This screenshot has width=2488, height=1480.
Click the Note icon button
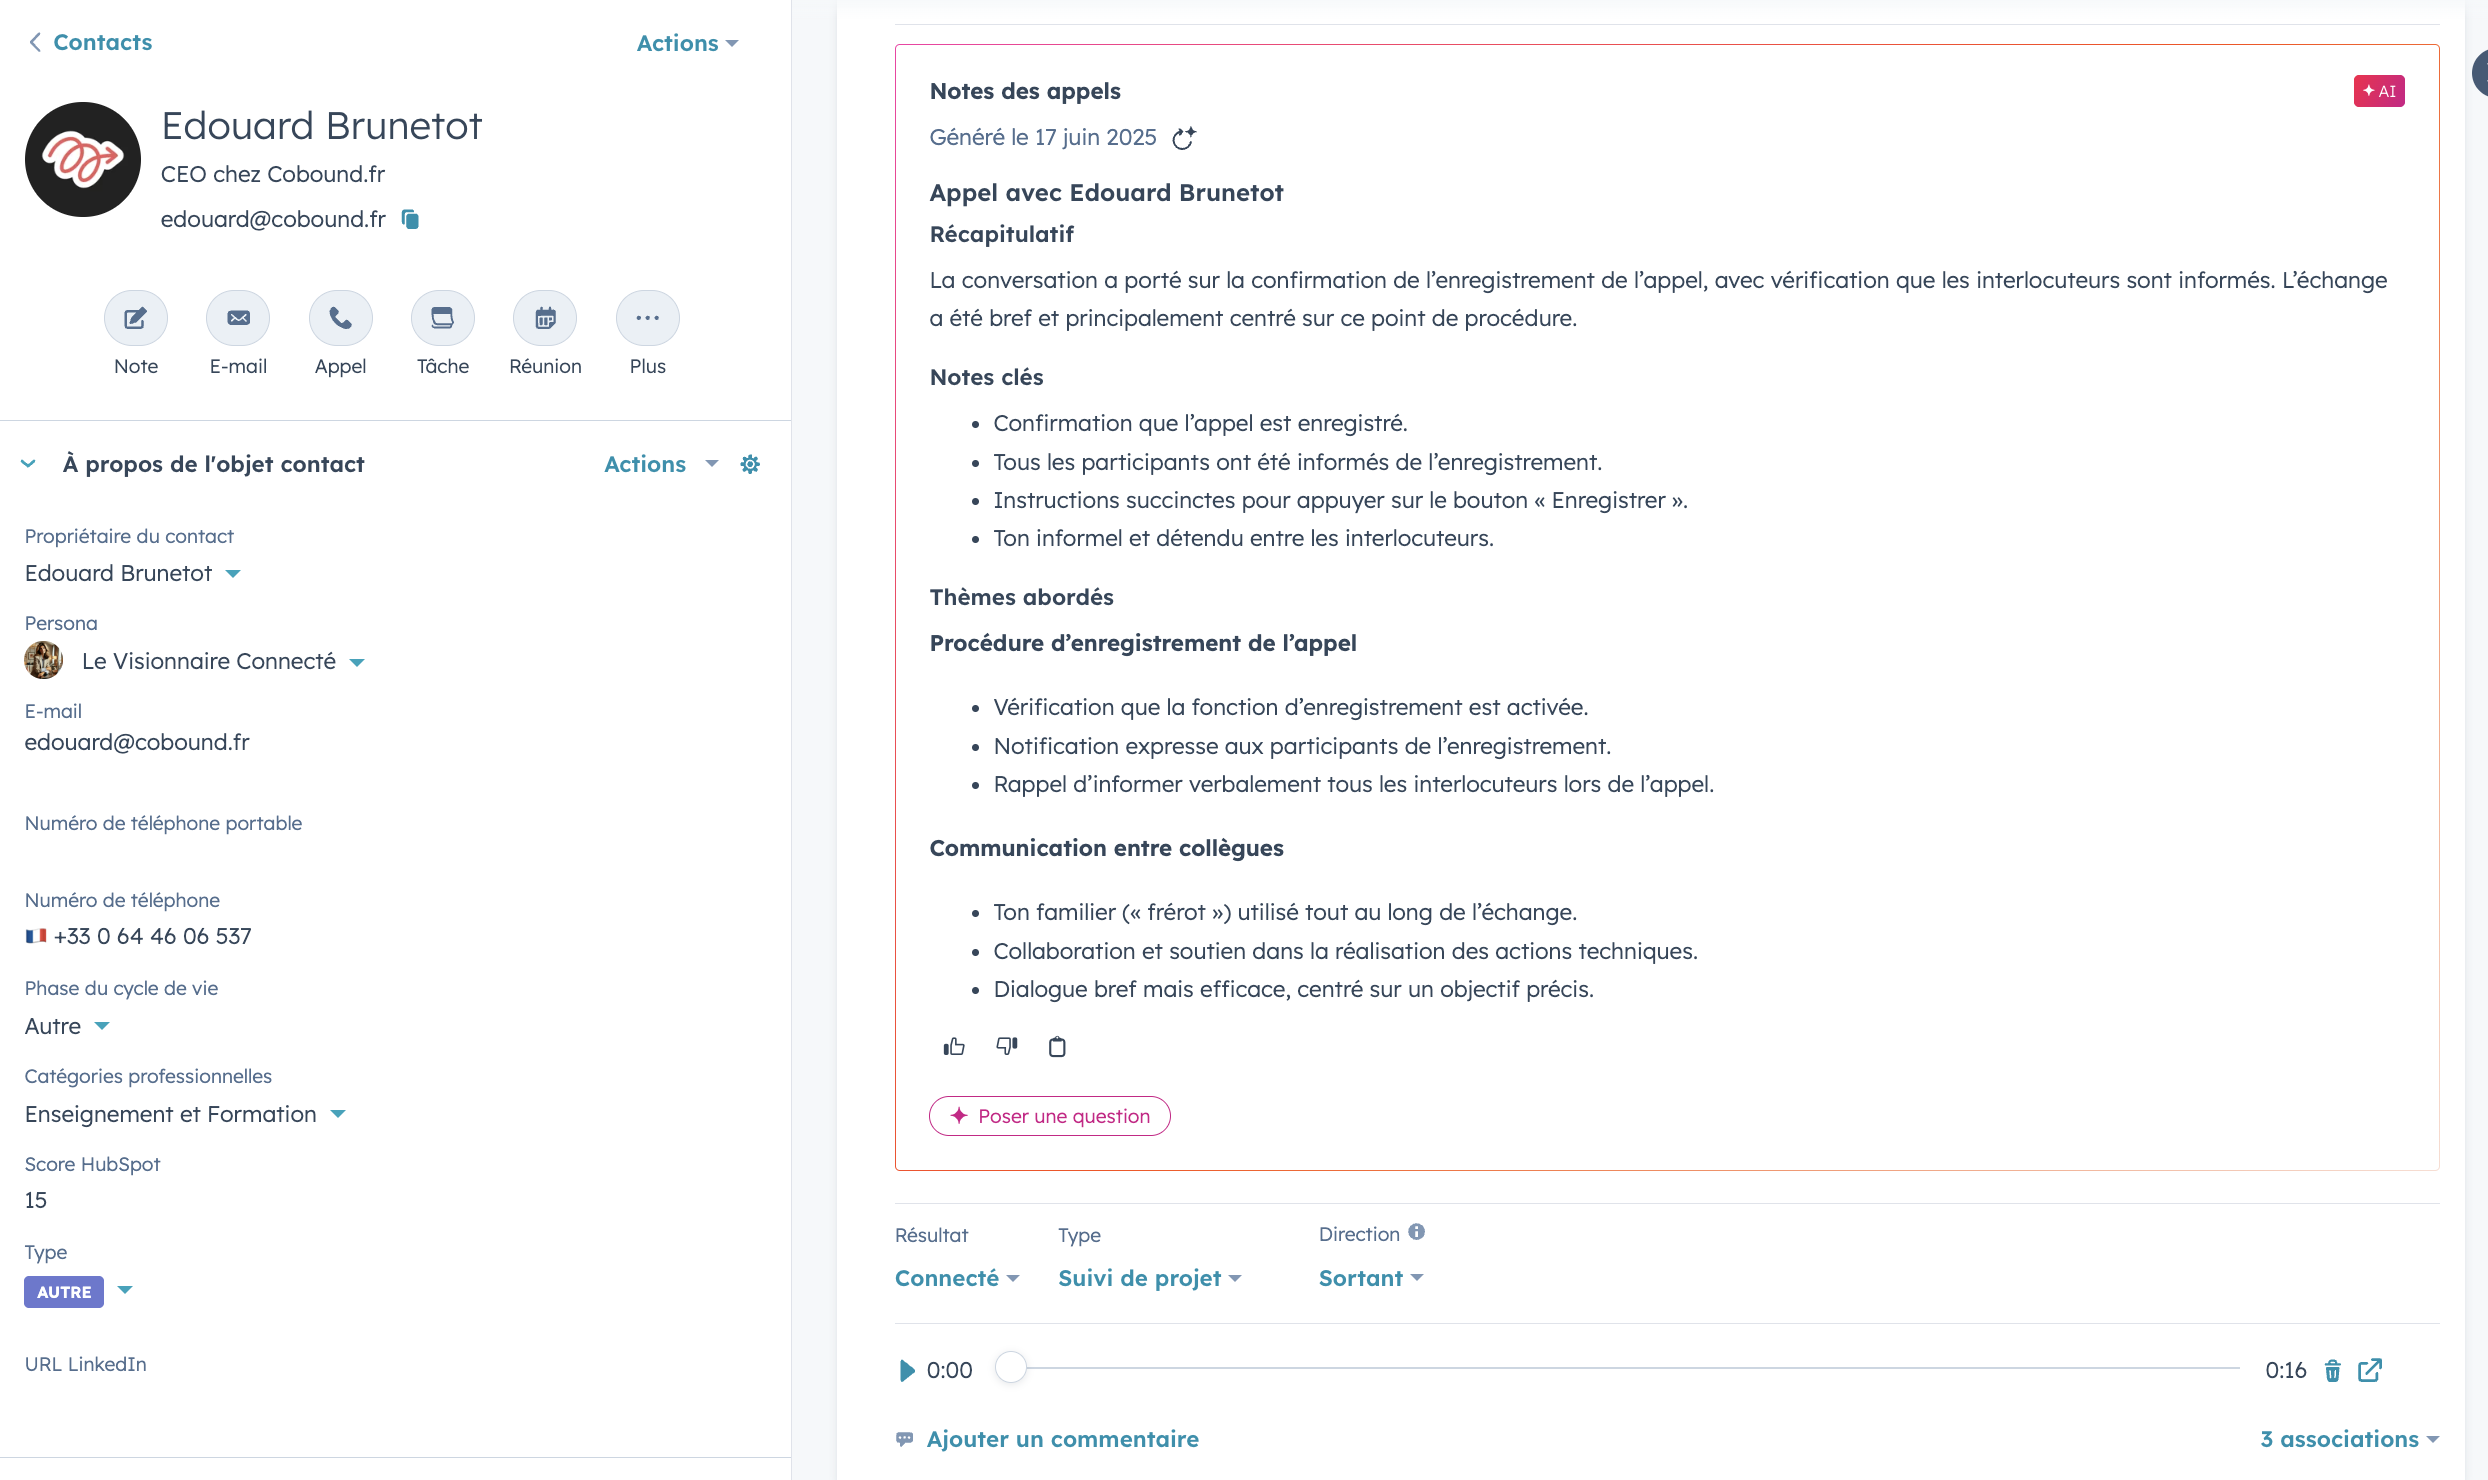click(x=136, y=319)
